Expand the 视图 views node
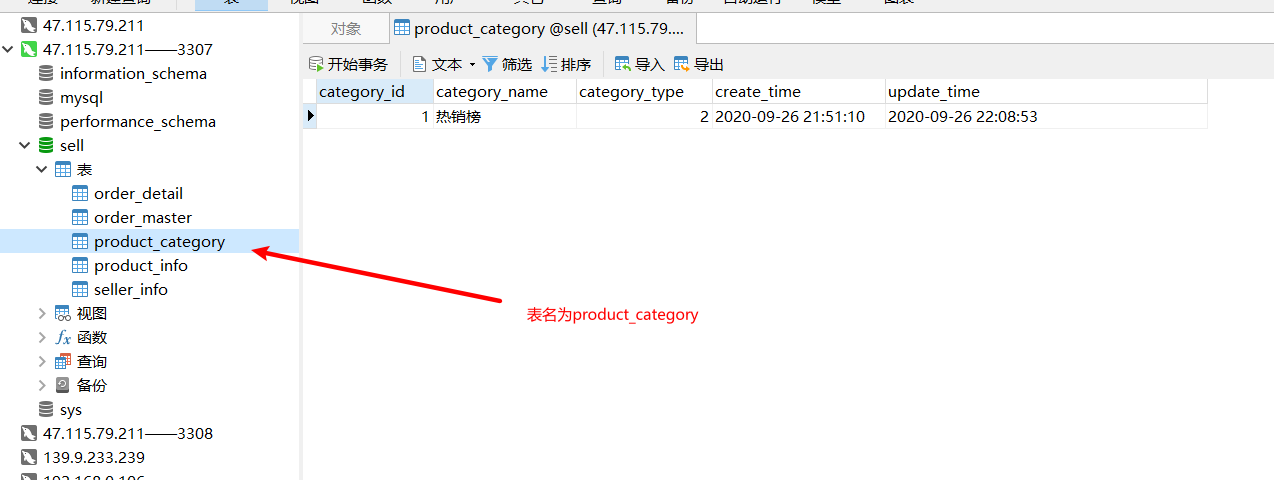1274x480 pixels. coord(42,313)
